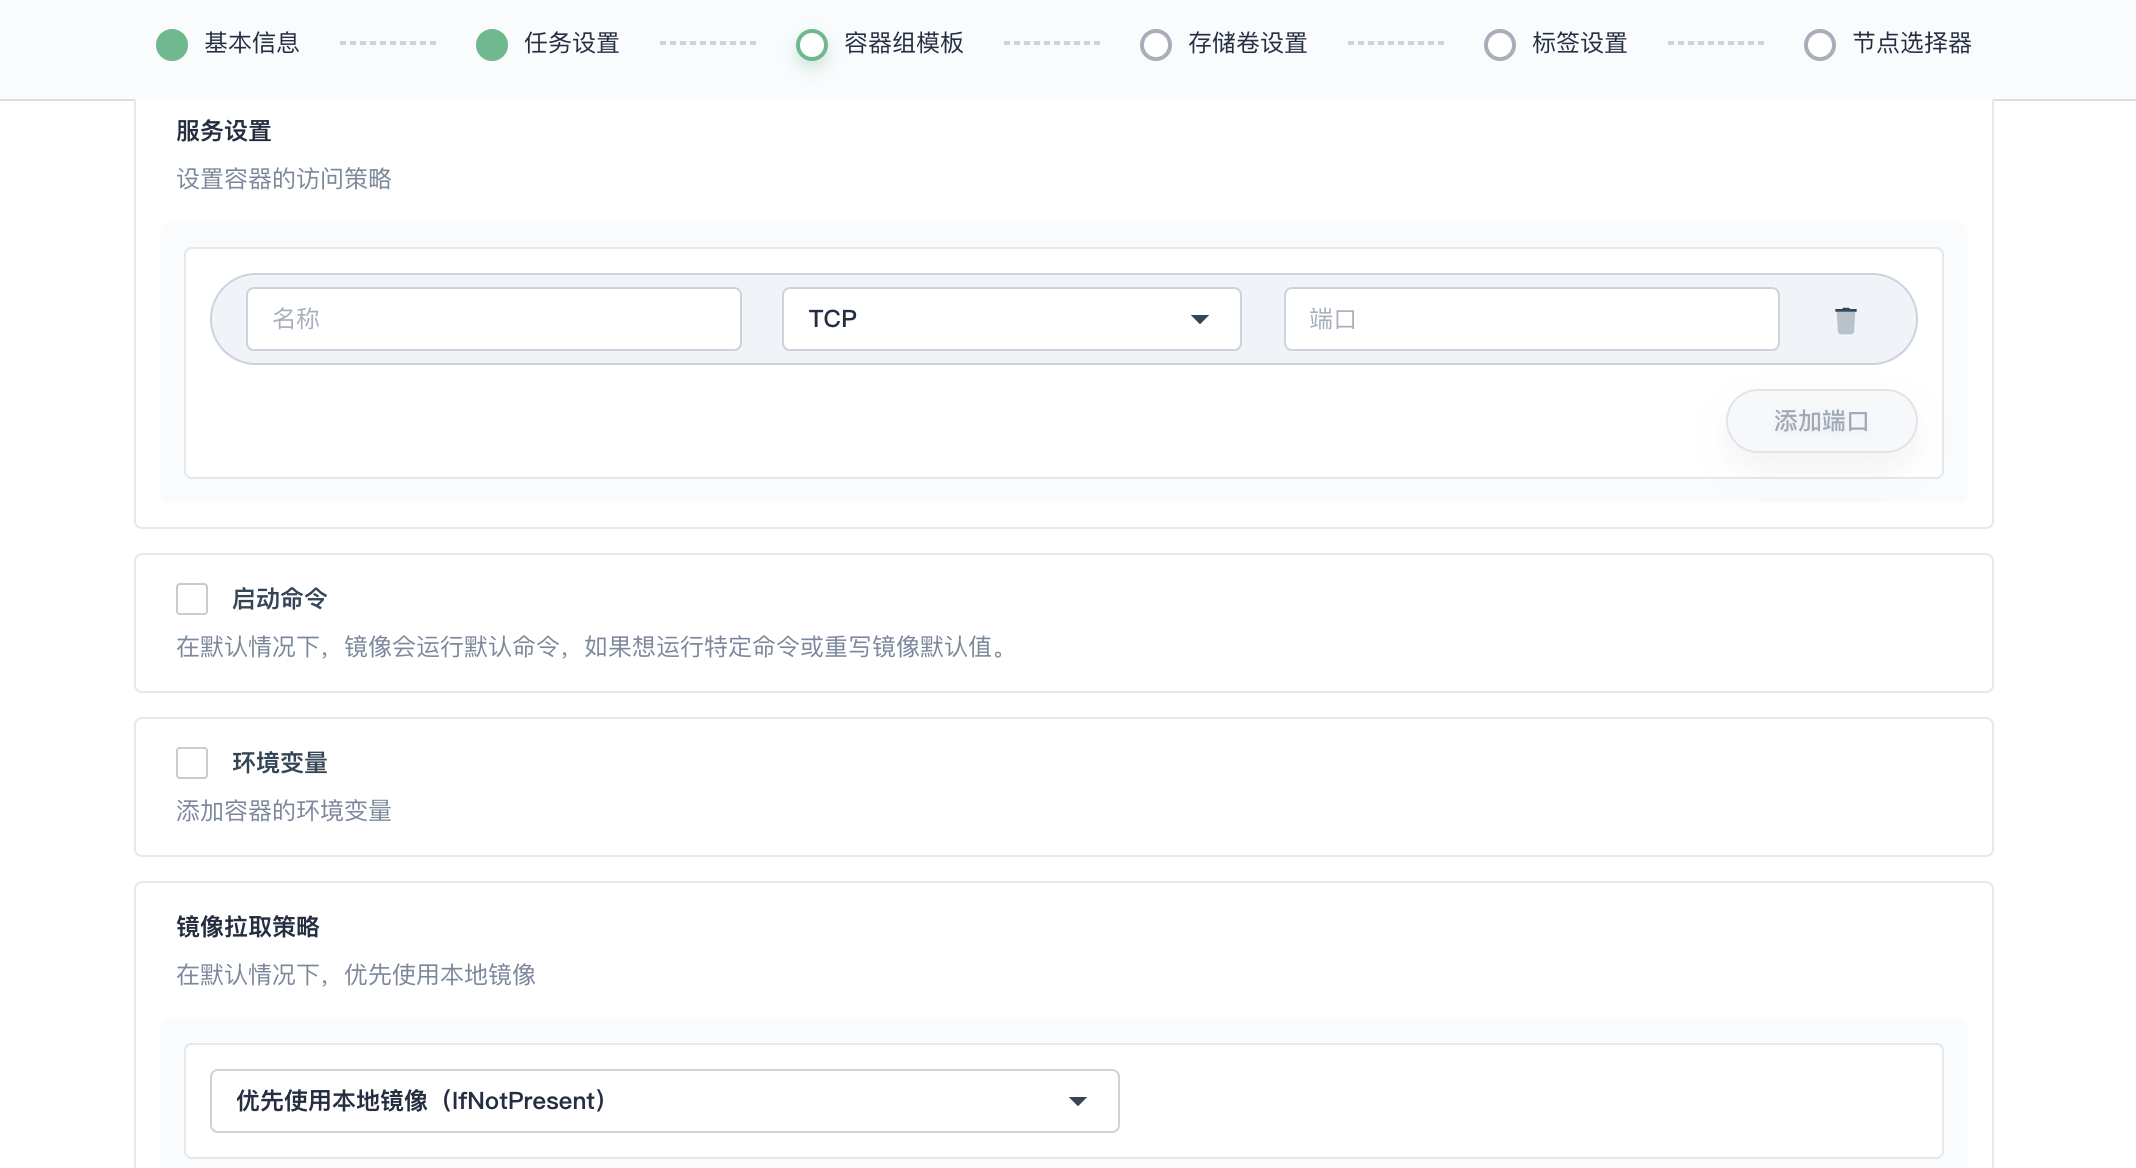Switch to 节点选择器 step

pos(1888,44)
